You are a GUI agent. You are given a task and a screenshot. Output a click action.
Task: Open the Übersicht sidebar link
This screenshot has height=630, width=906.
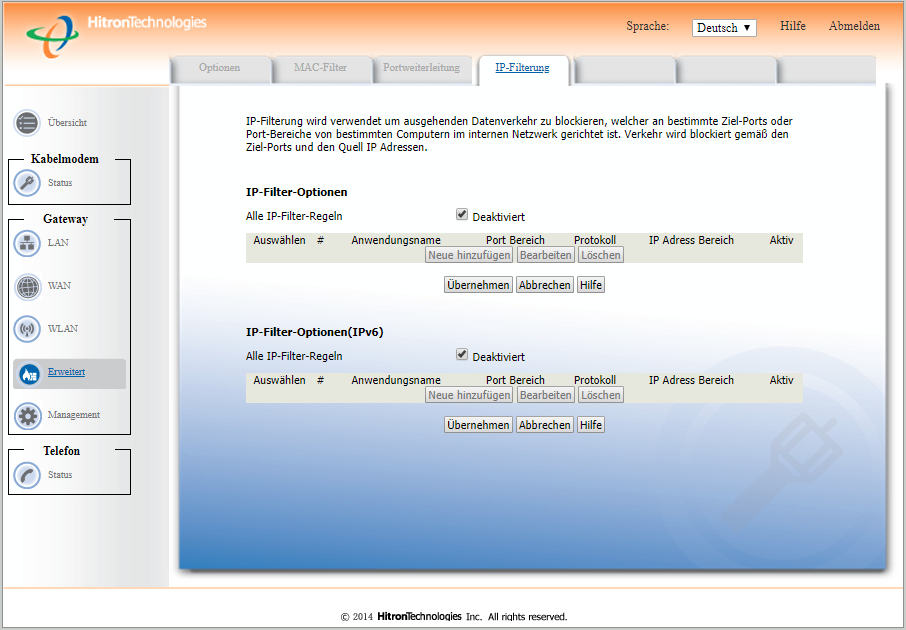click(x=68, y=123)
